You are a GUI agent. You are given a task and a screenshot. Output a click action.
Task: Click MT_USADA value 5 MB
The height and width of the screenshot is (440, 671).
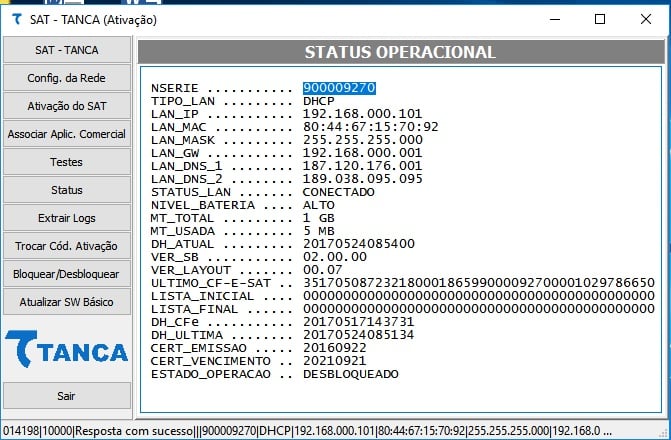[319, 231]
